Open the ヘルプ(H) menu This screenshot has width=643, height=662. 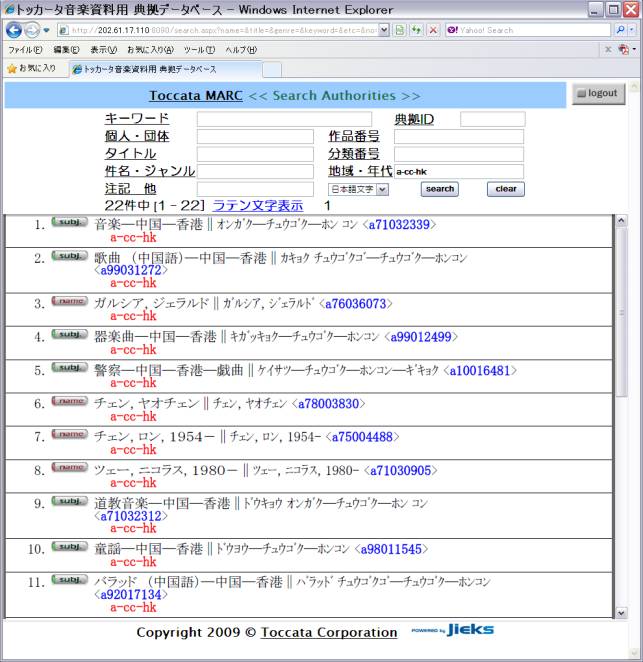(241, 50)
